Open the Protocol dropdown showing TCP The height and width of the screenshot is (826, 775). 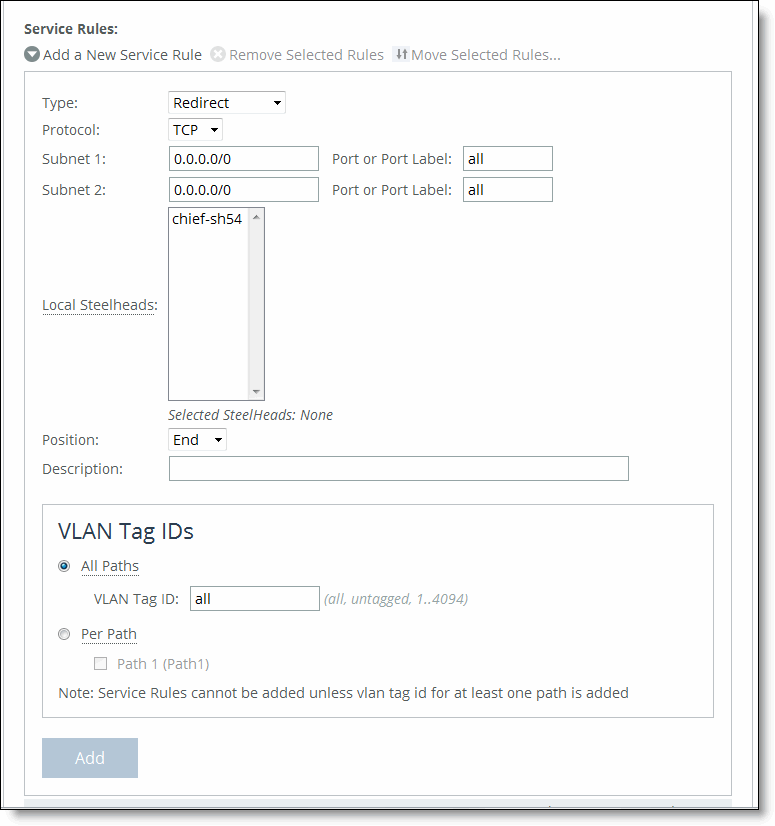pos(195,130)
